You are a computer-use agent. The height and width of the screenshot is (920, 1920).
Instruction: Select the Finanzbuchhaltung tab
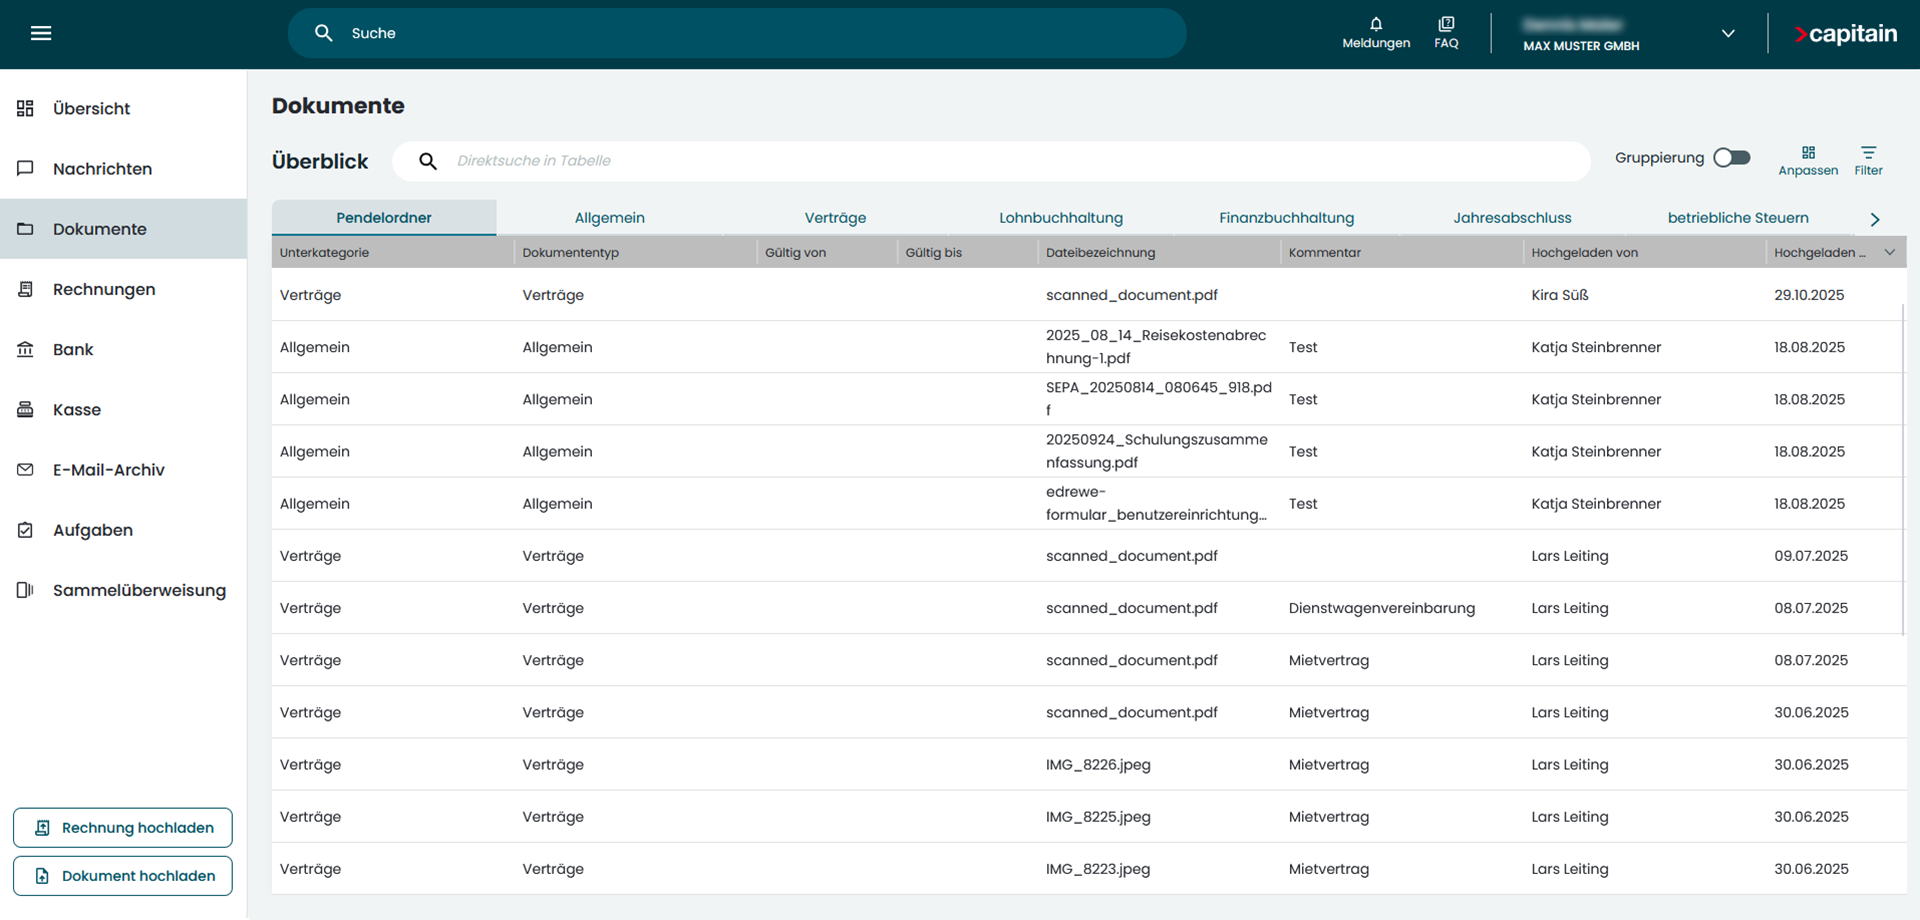(x=1286, y=217)
